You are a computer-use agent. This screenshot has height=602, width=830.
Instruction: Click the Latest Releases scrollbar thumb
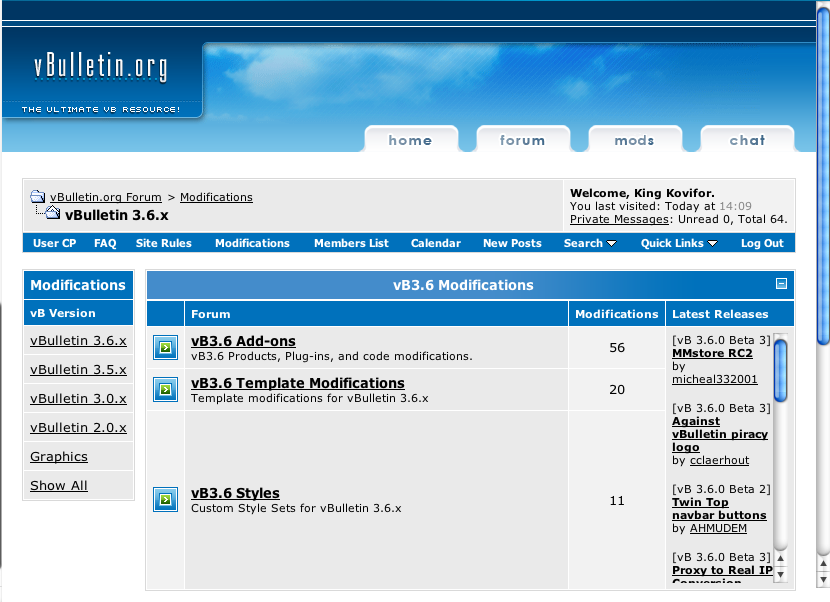(x=781, y=370)
